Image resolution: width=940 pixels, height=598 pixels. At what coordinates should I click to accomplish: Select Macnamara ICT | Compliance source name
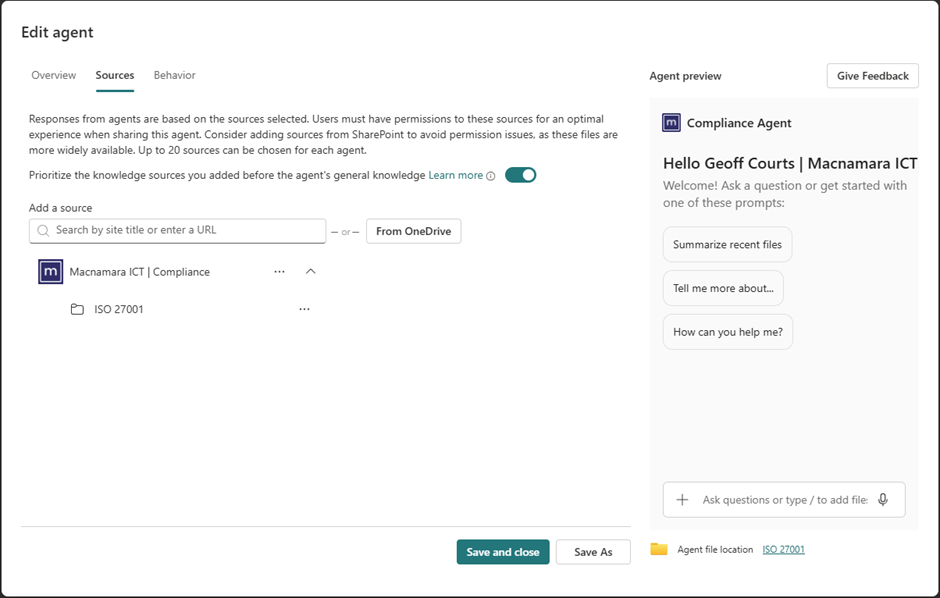(x=140, y=271)
